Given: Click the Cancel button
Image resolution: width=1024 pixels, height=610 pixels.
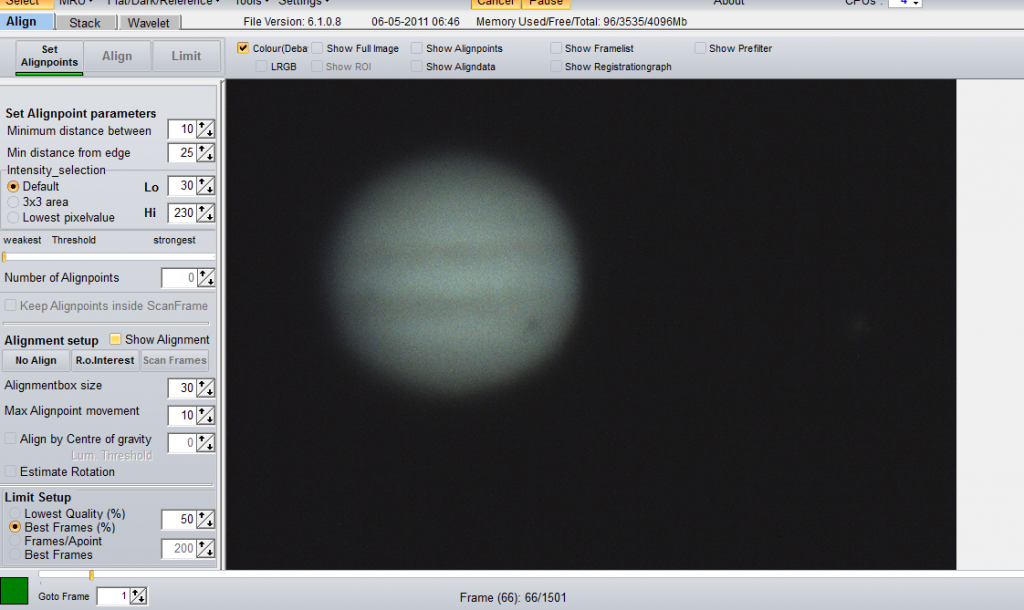Looking at the screenshot, I should [x=495, y=3].
